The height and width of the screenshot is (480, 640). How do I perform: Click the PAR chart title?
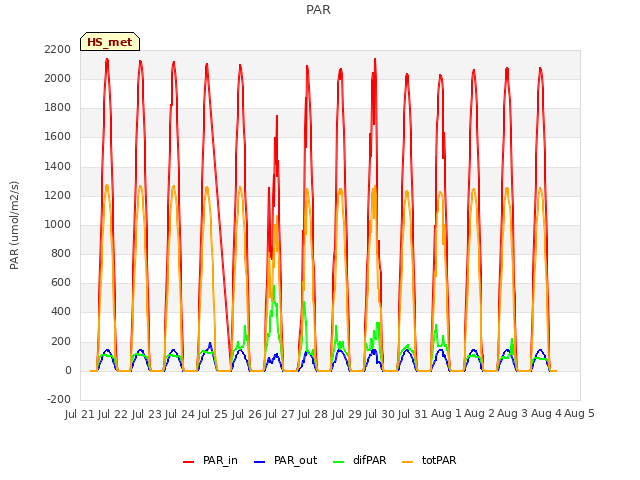tap(318, 10)
